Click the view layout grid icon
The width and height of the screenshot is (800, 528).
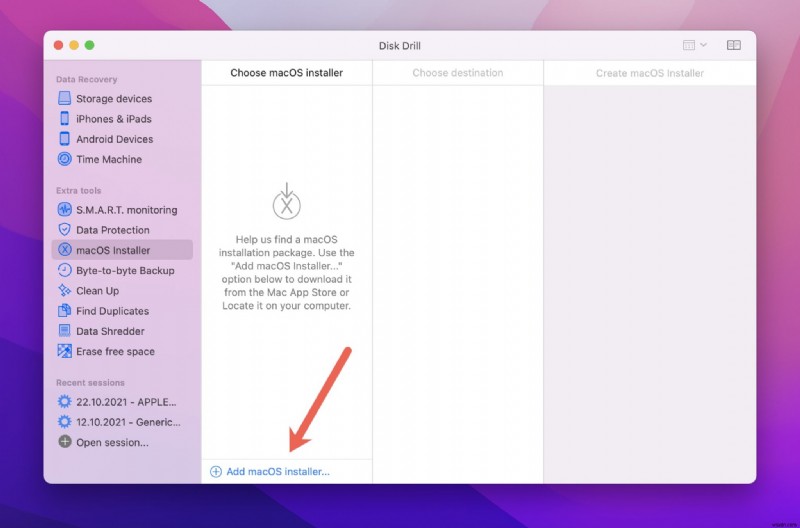689,45
